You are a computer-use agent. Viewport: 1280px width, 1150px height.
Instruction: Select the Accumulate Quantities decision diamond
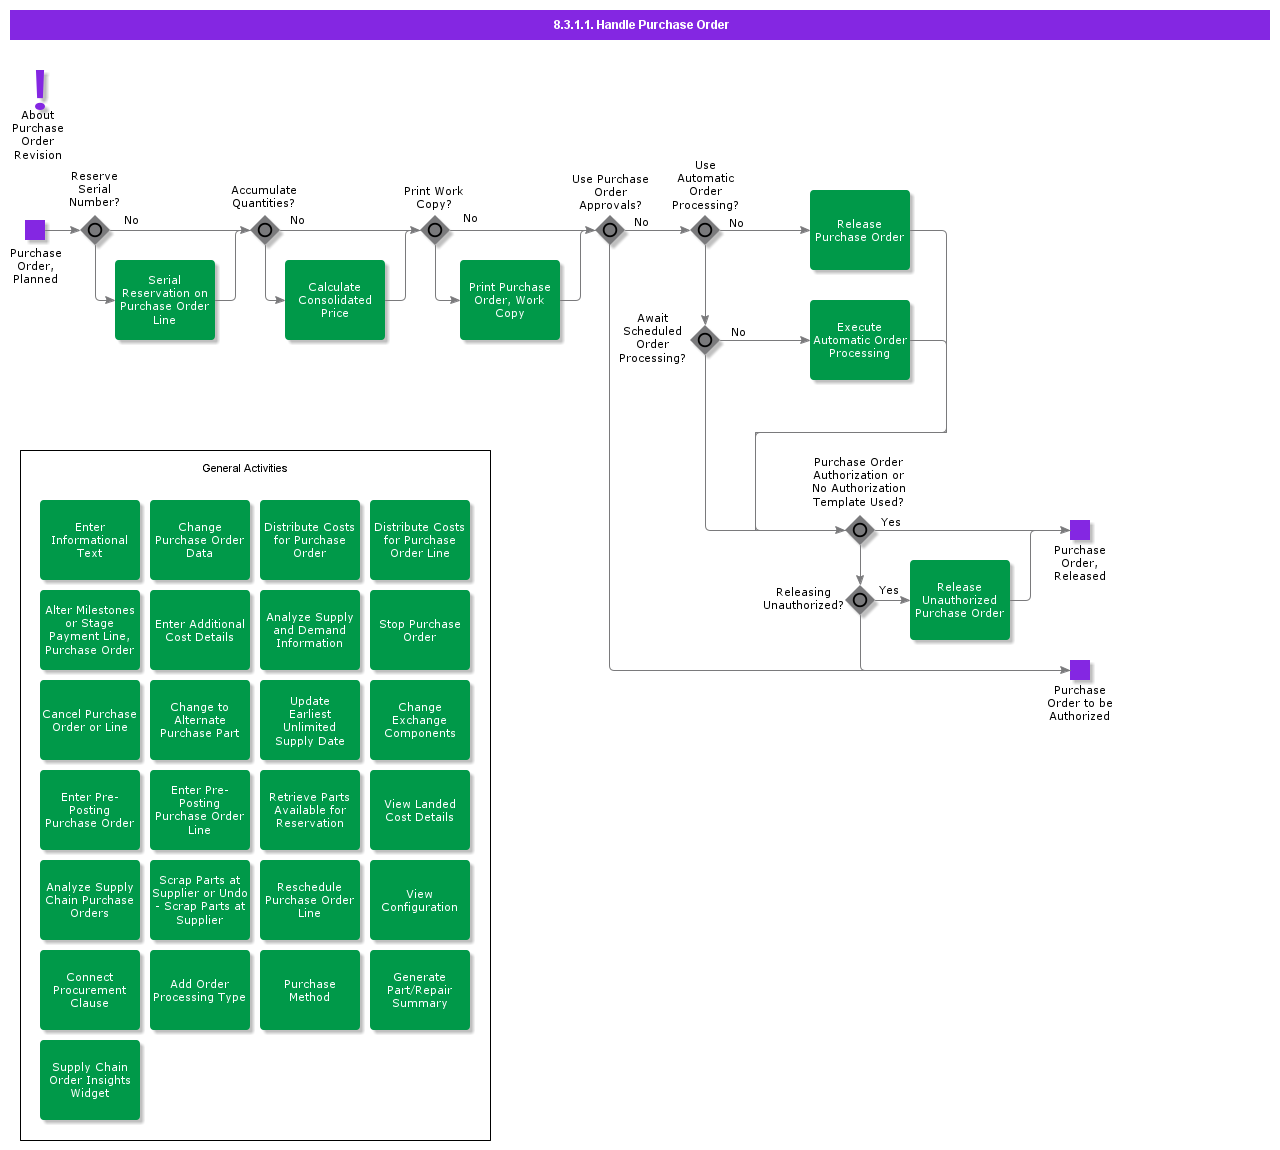tap(265, 230)
